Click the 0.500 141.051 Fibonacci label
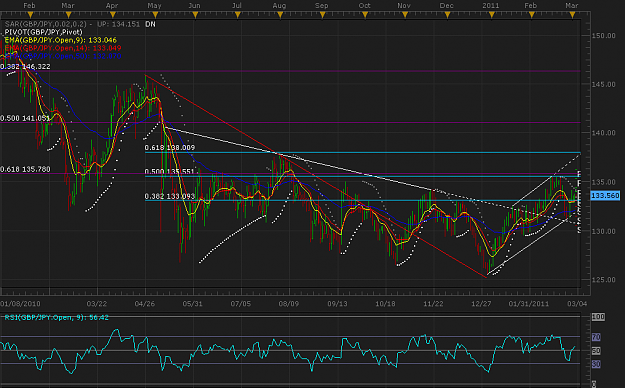Screen dimensions: 625x388 26,118
